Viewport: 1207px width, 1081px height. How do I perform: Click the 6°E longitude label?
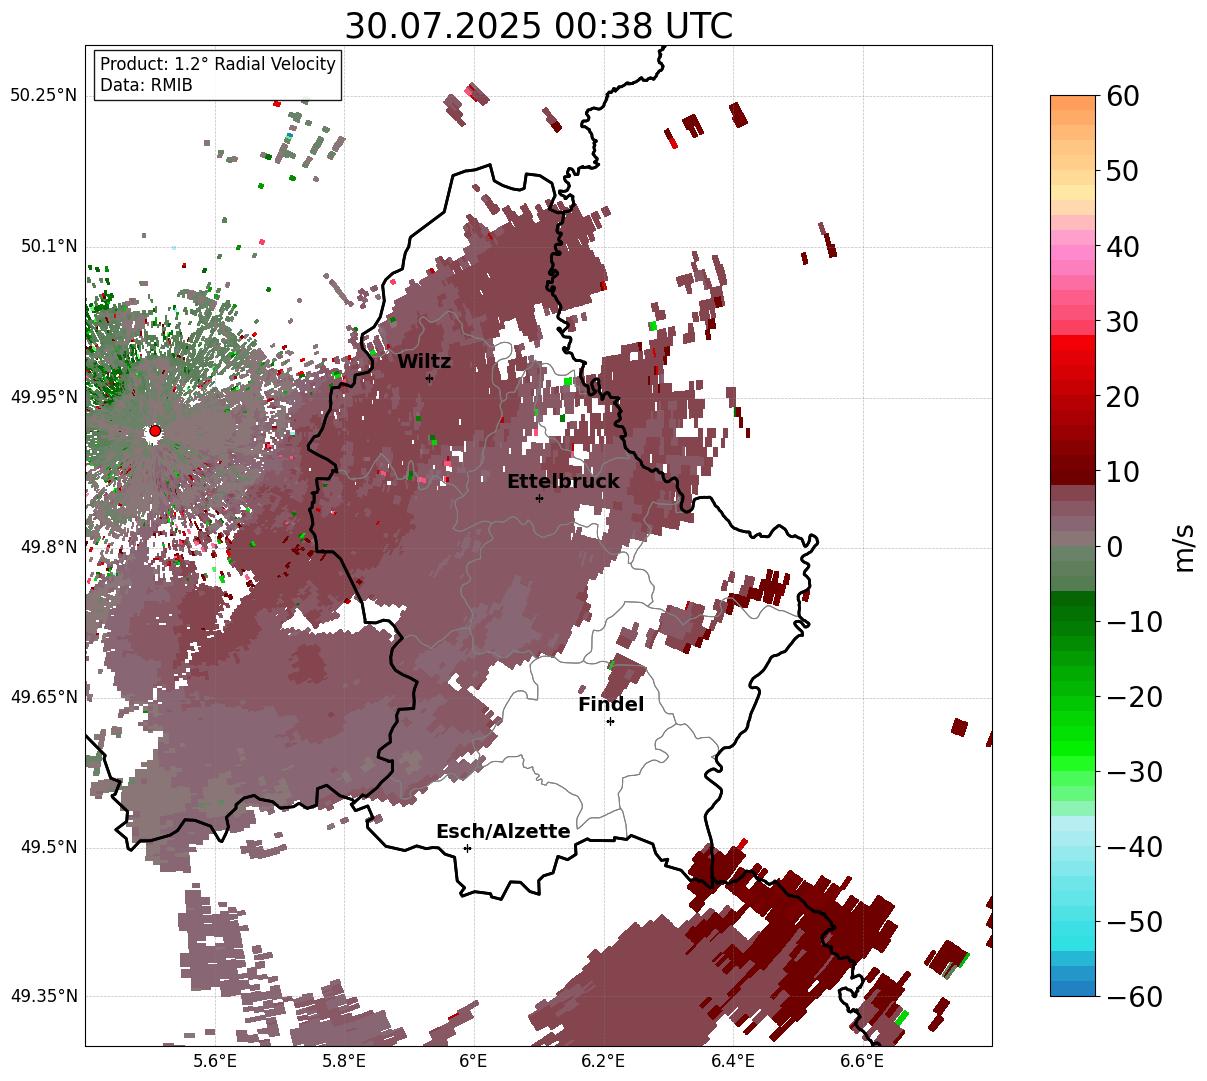(473, 1061)
